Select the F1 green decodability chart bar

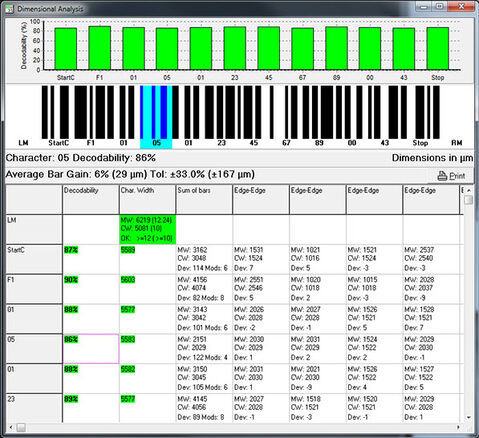100,48
